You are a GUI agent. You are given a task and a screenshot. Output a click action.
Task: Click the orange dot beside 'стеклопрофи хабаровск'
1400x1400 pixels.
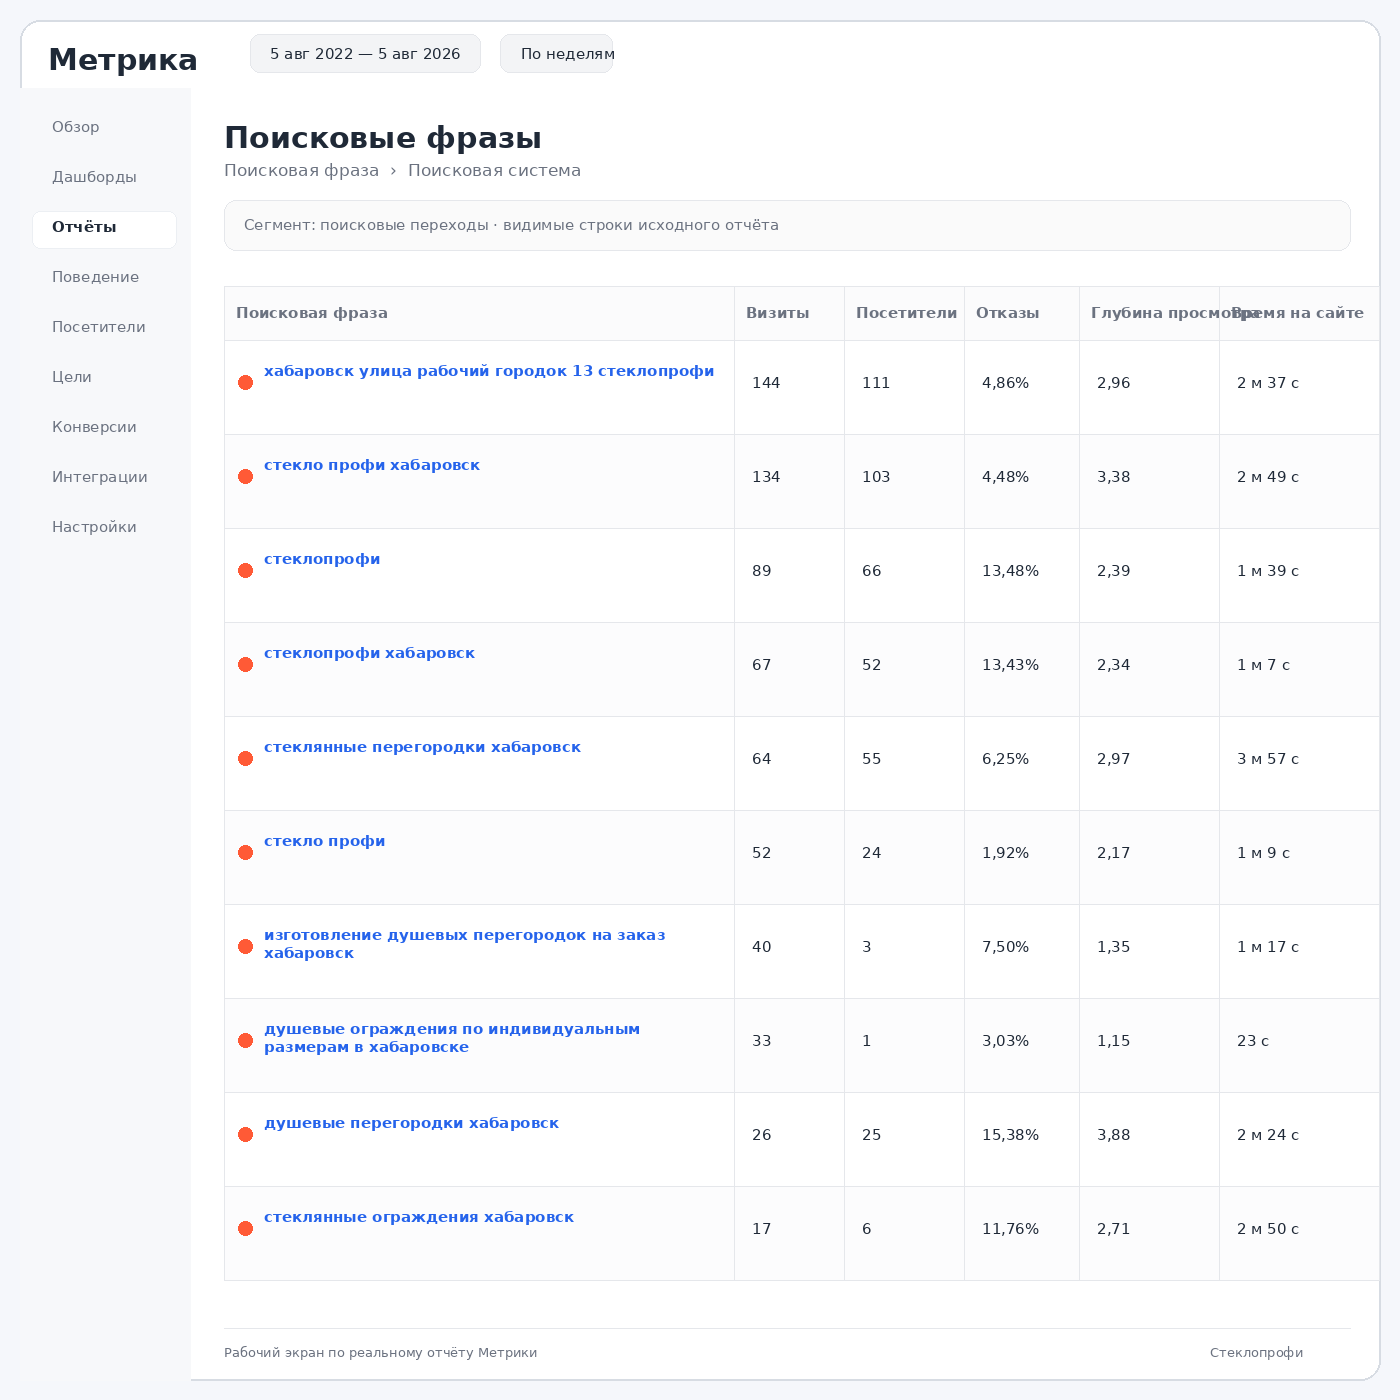click(x=245, y=665)
